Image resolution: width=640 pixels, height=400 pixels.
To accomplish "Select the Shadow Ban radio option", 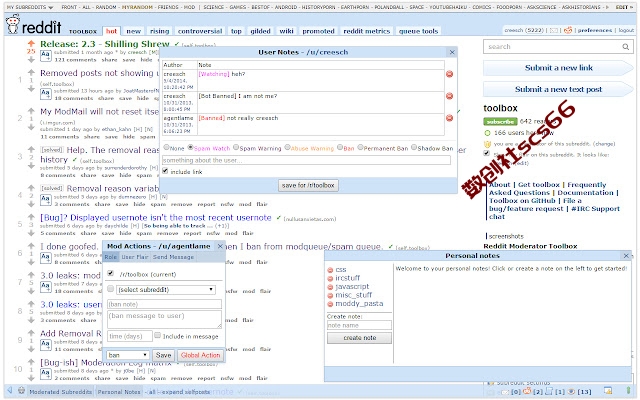I will (414, 147).
